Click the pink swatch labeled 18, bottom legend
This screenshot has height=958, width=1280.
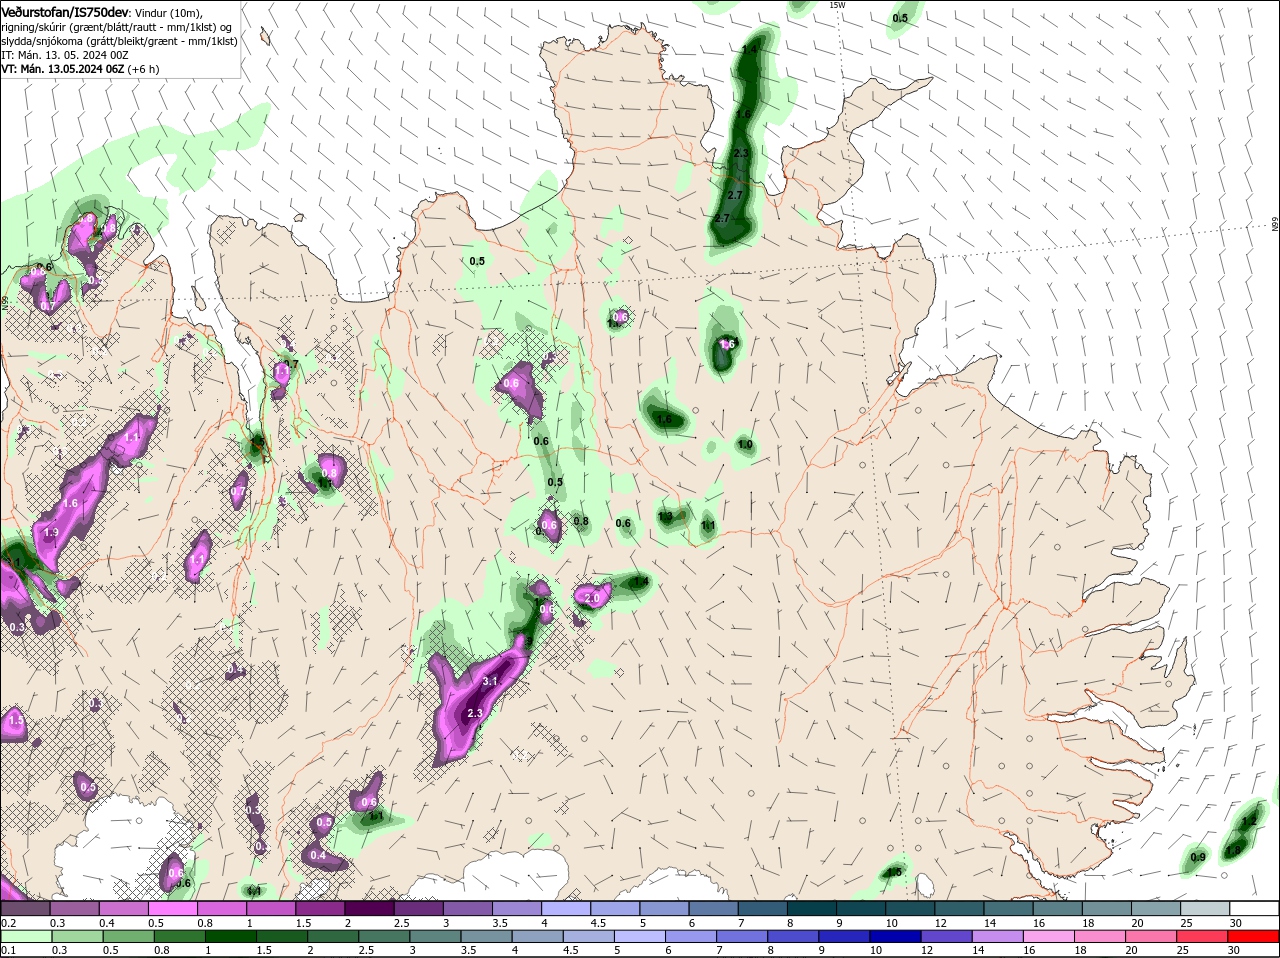[1103, 937]
